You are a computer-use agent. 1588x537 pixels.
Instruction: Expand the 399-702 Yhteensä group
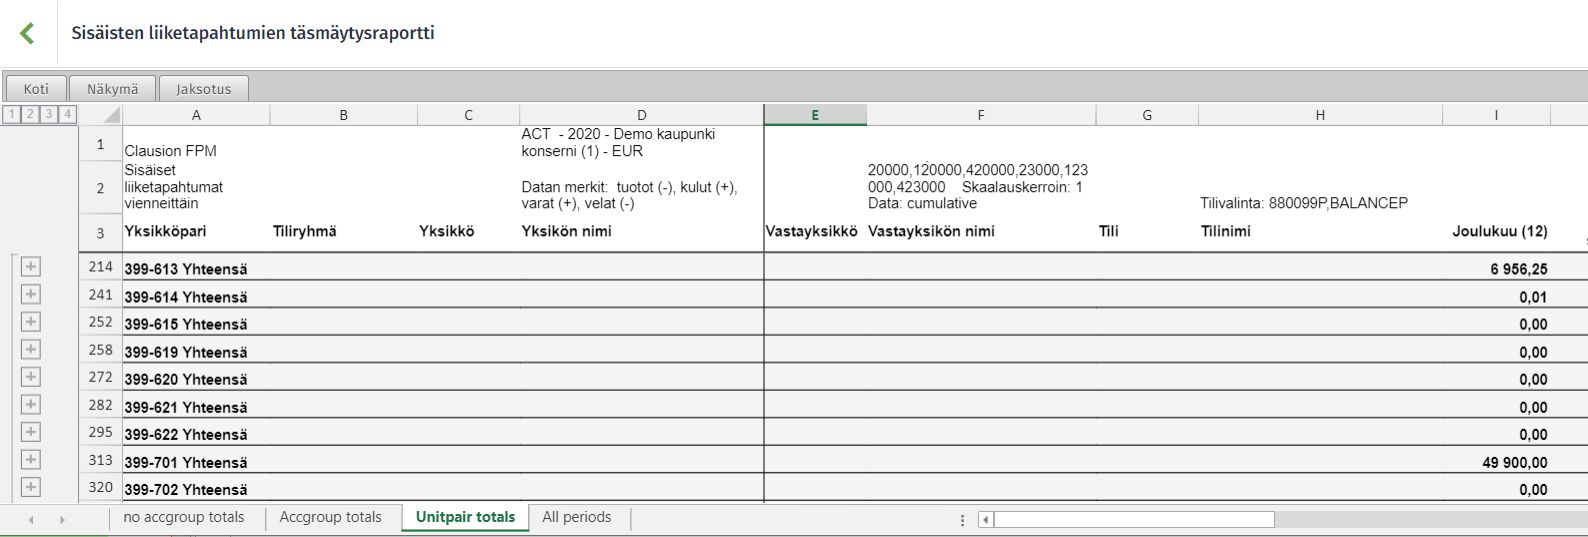click(31, 487)
